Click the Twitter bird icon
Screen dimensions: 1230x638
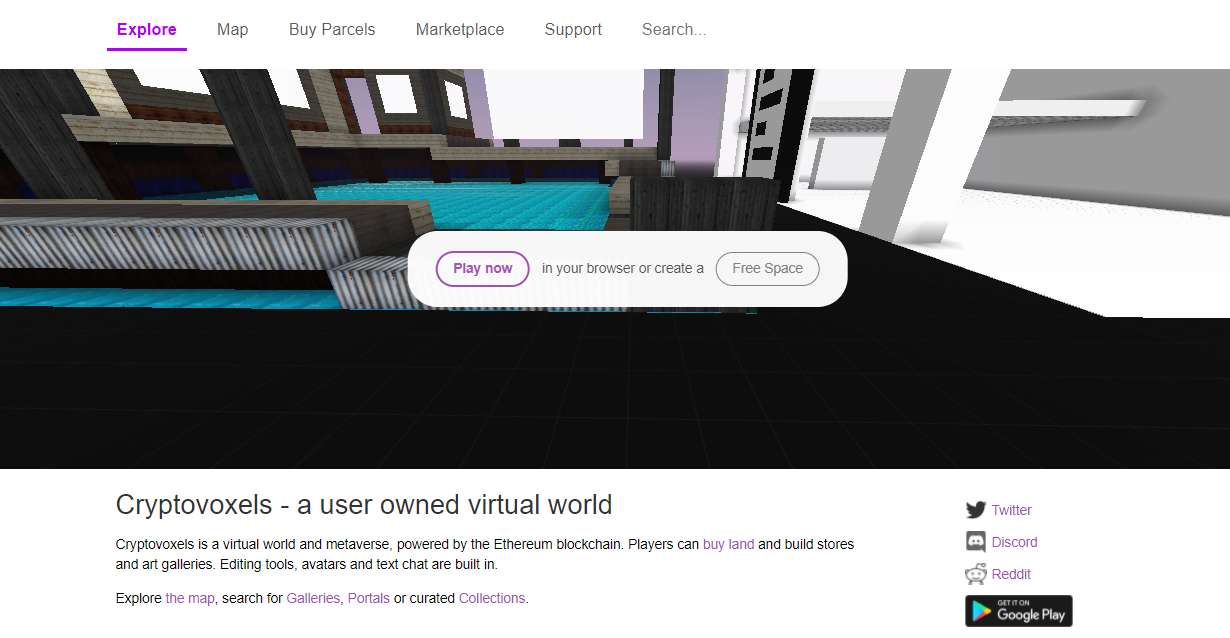(975, 510)
